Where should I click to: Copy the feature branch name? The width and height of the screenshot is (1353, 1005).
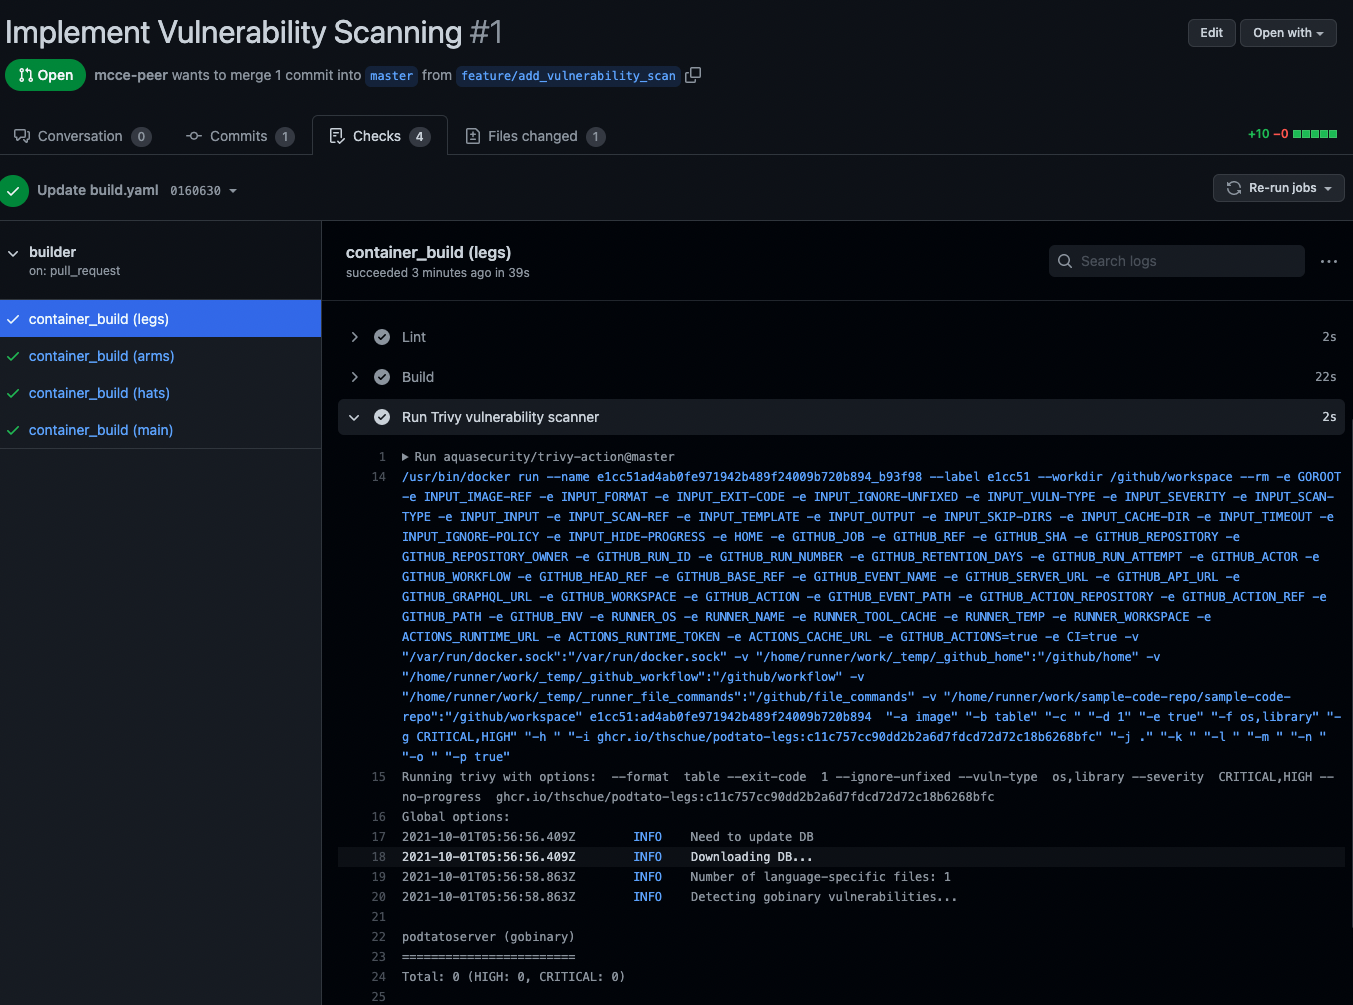(x=693, y=75)
